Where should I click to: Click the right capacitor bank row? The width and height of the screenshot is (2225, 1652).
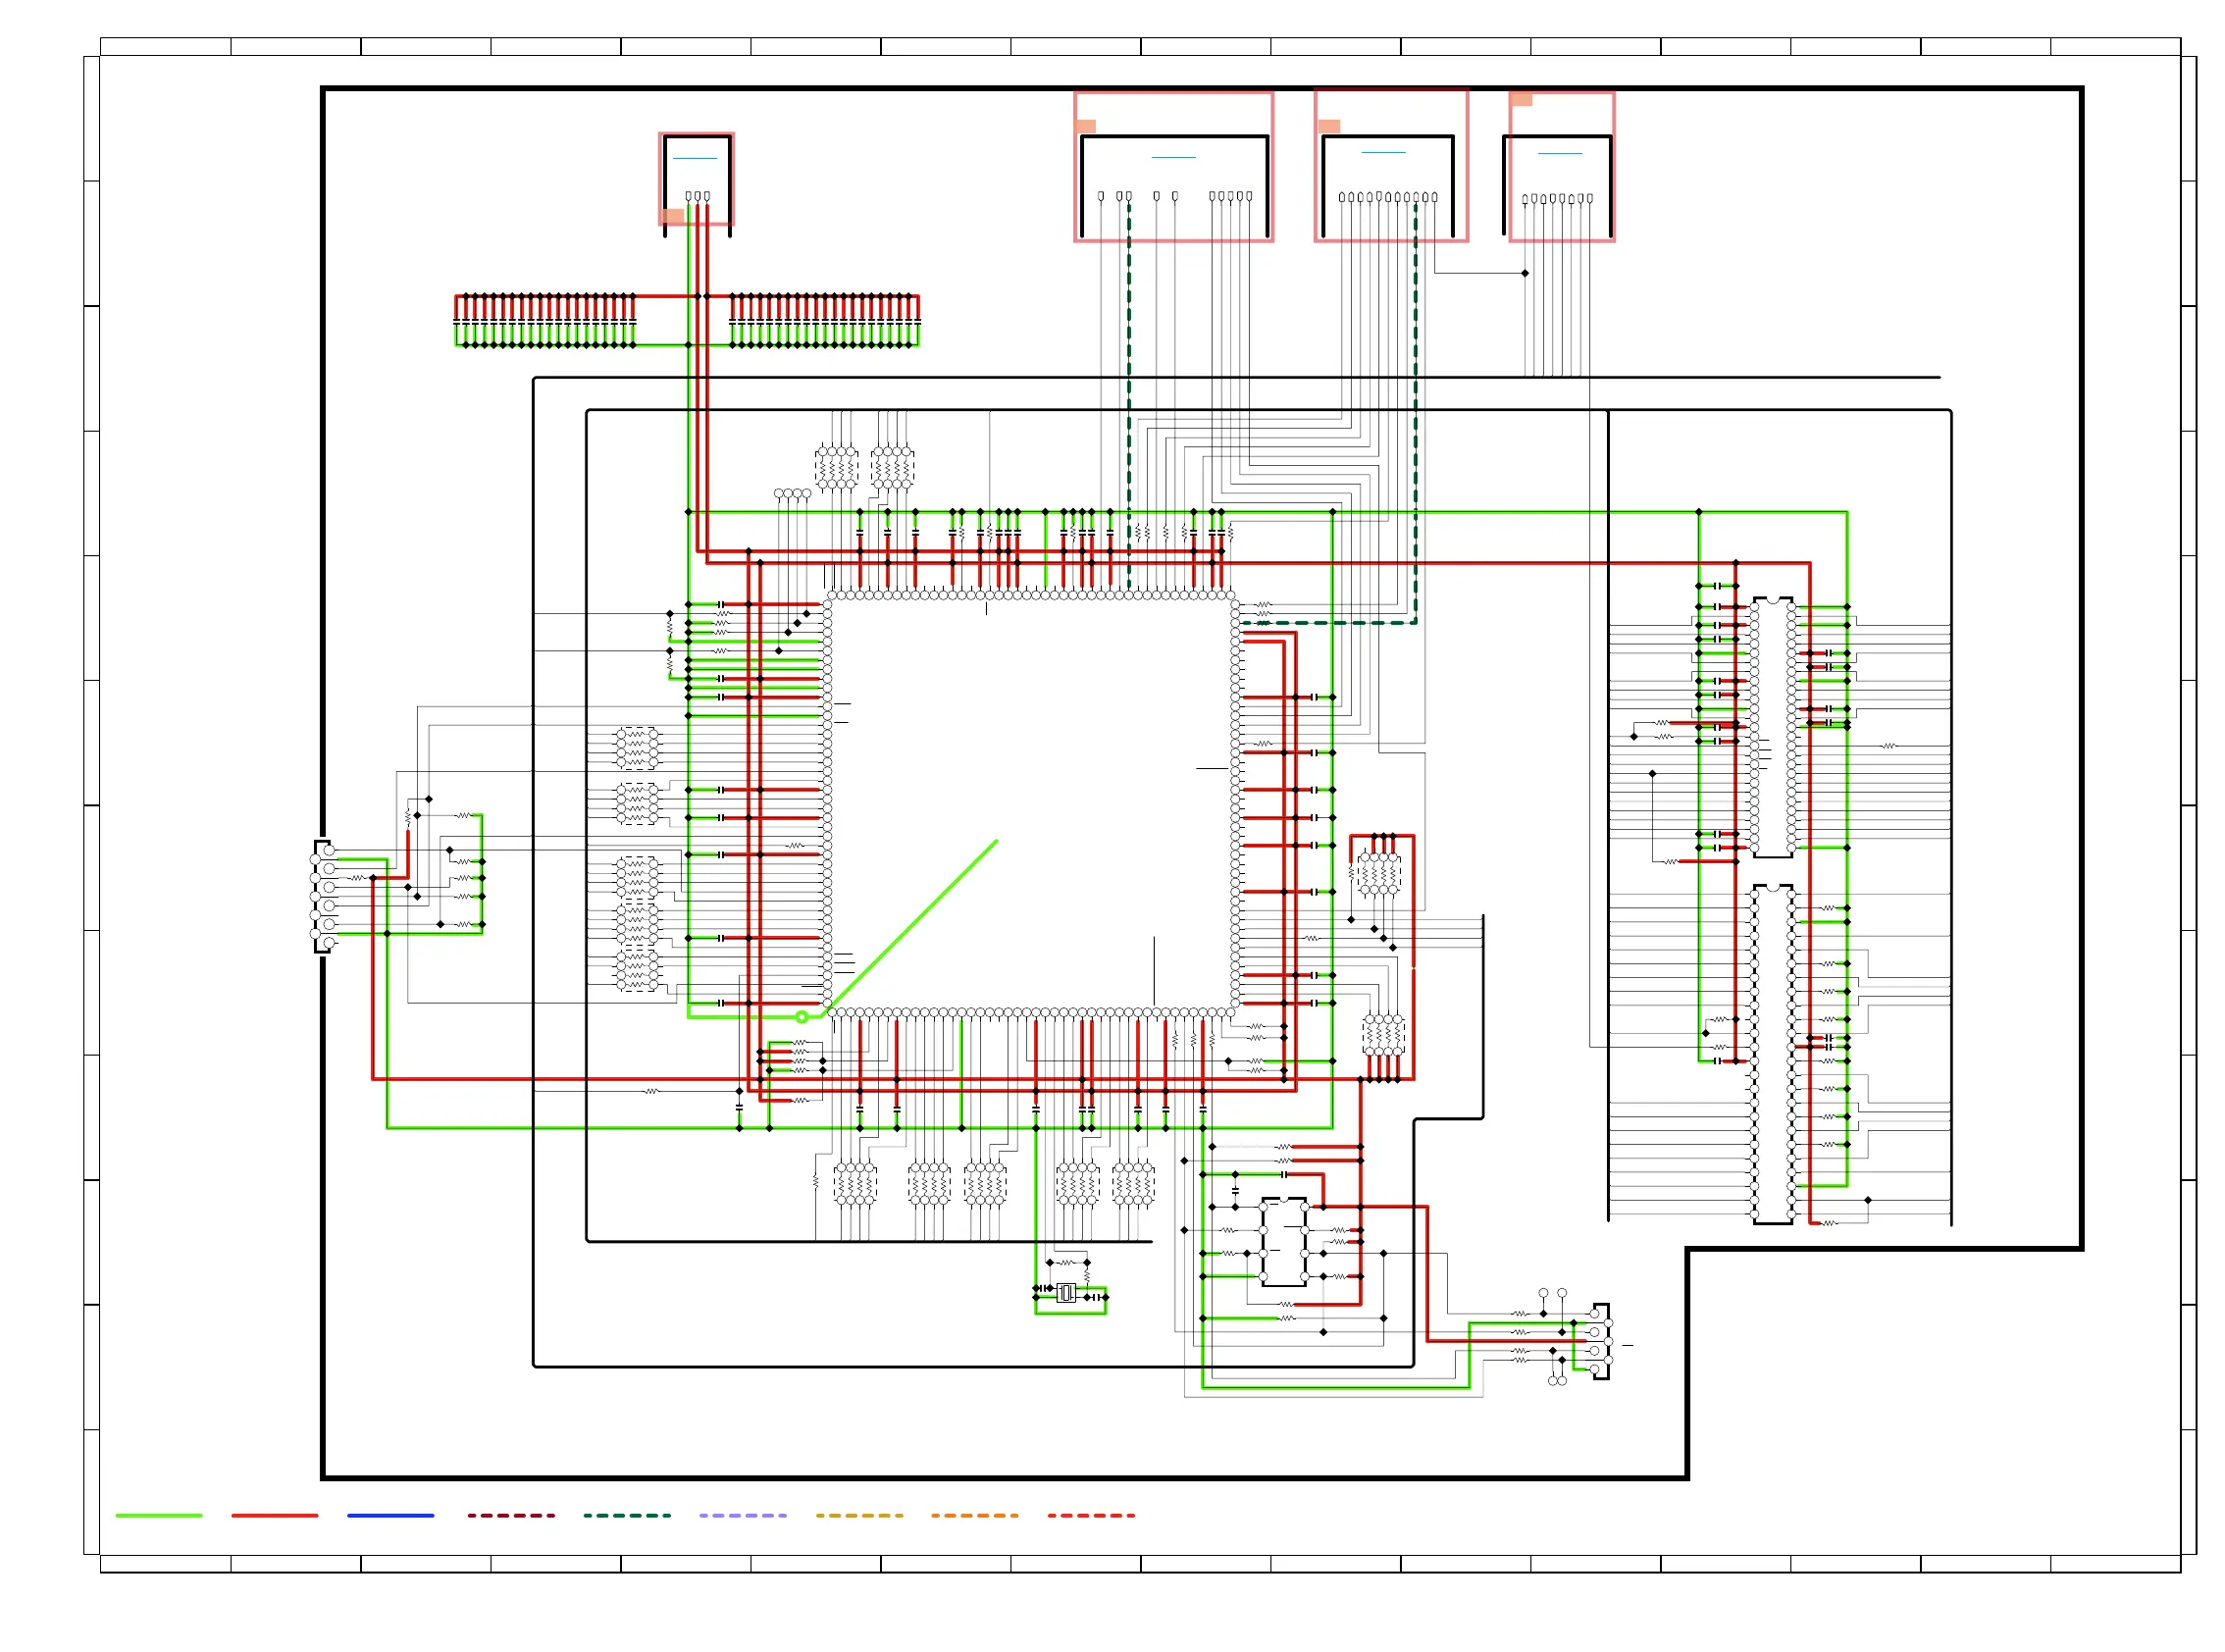coord(823,320)
